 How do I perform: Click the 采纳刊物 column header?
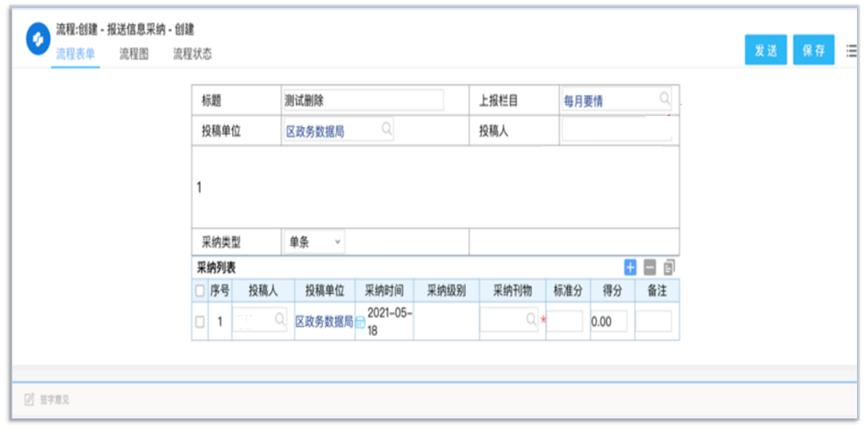coord(512,291)
